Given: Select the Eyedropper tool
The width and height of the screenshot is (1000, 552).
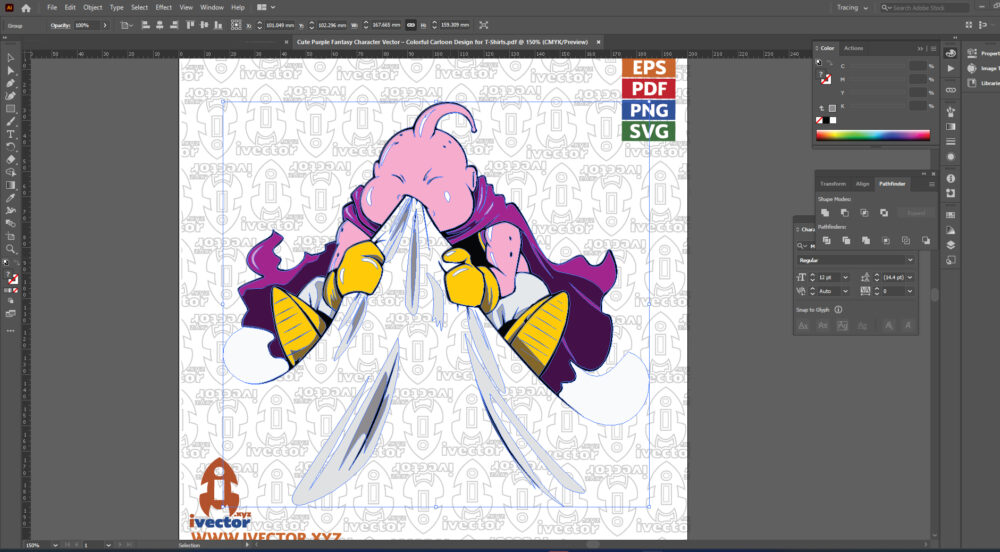Looking at the screenshot, I should pos(11,198).
